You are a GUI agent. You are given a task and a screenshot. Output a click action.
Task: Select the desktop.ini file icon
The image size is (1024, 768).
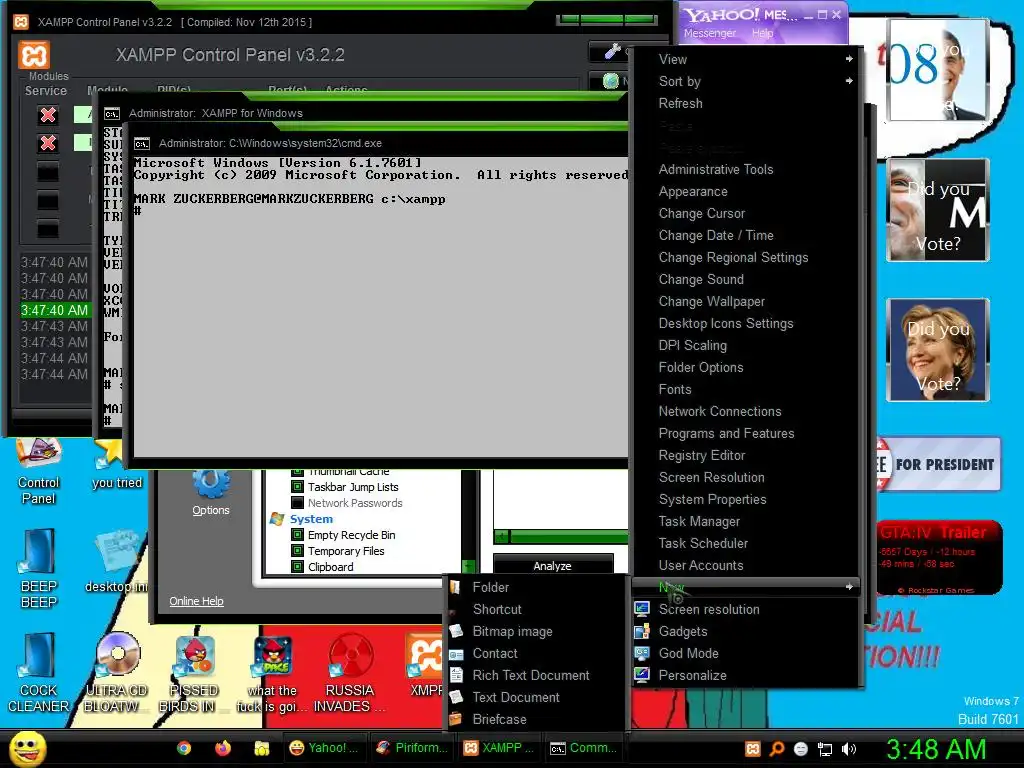tap(116, 563)
